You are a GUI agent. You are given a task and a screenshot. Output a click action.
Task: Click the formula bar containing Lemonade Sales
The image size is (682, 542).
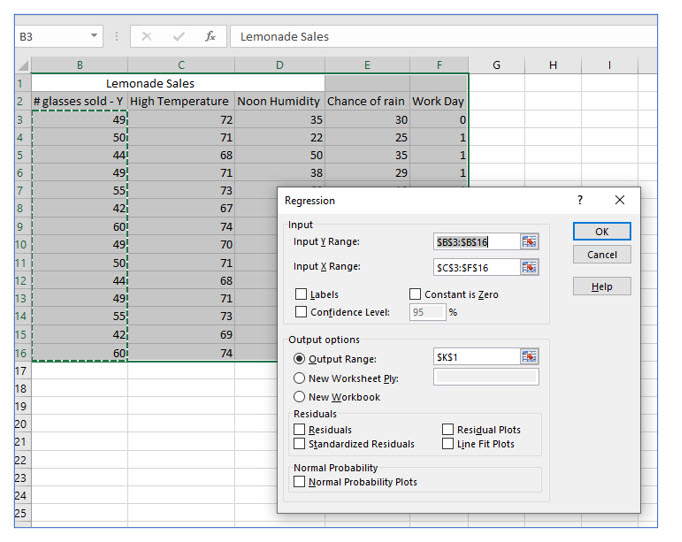tap(444, 37)
